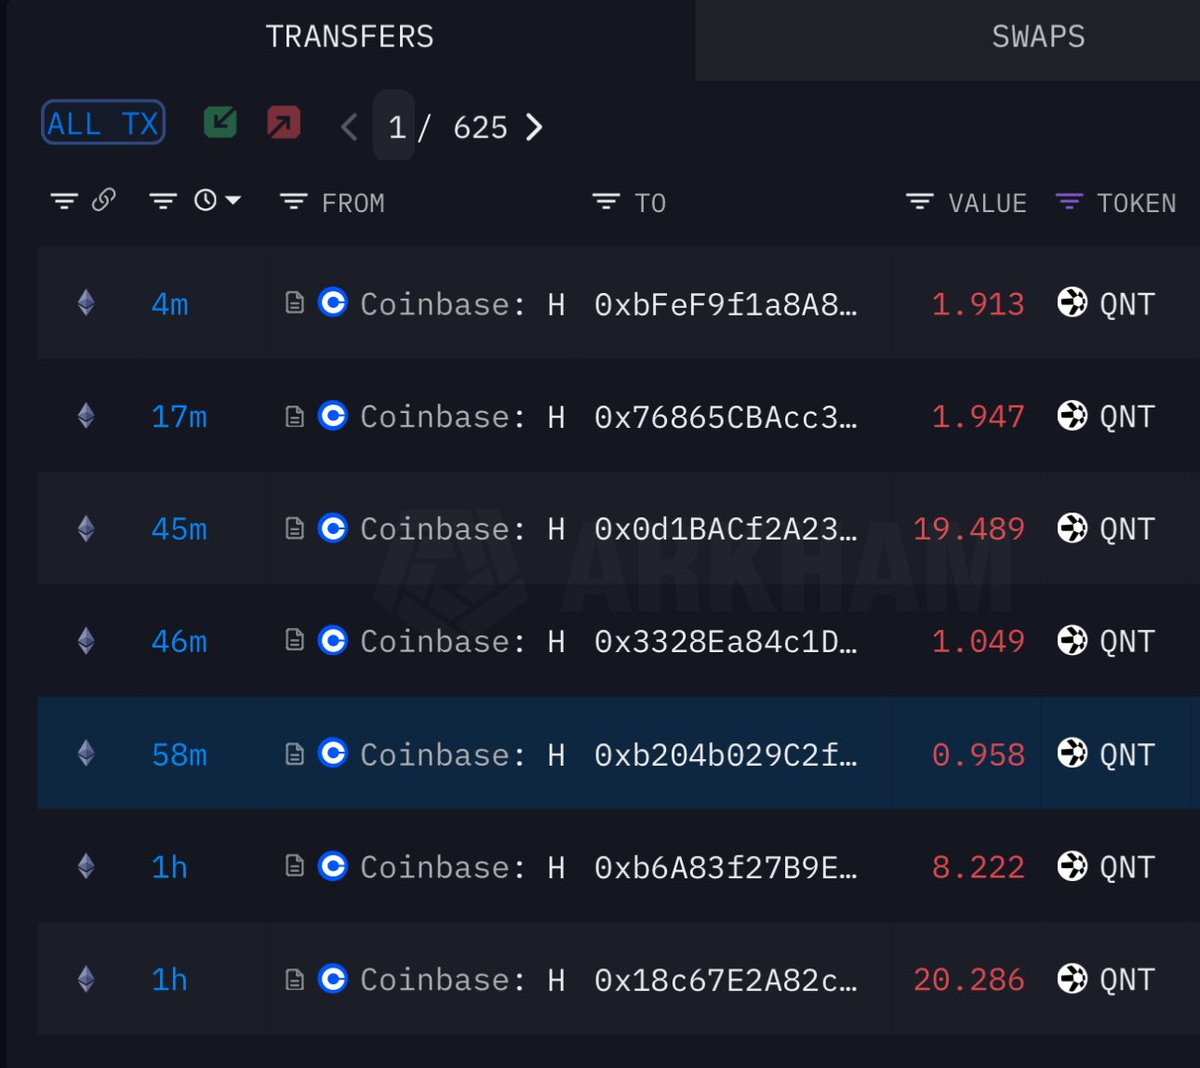The width and height of the screenshot is (1200, 1068).
Task: Open Coinbase: H sender in the 58m row
Action: tap(462, 755)
